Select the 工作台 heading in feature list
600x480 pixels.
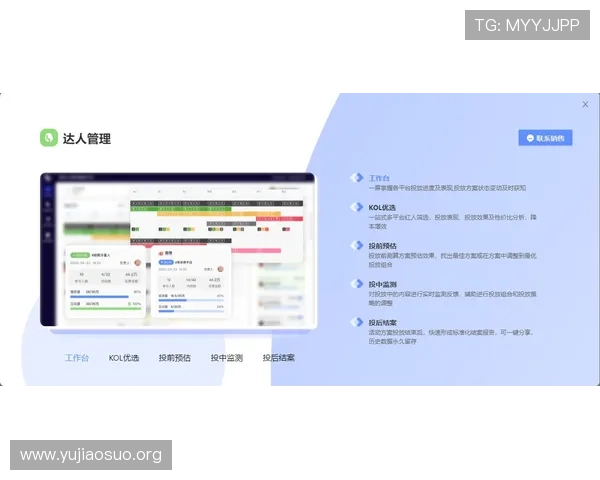click(x=379, y=178)
